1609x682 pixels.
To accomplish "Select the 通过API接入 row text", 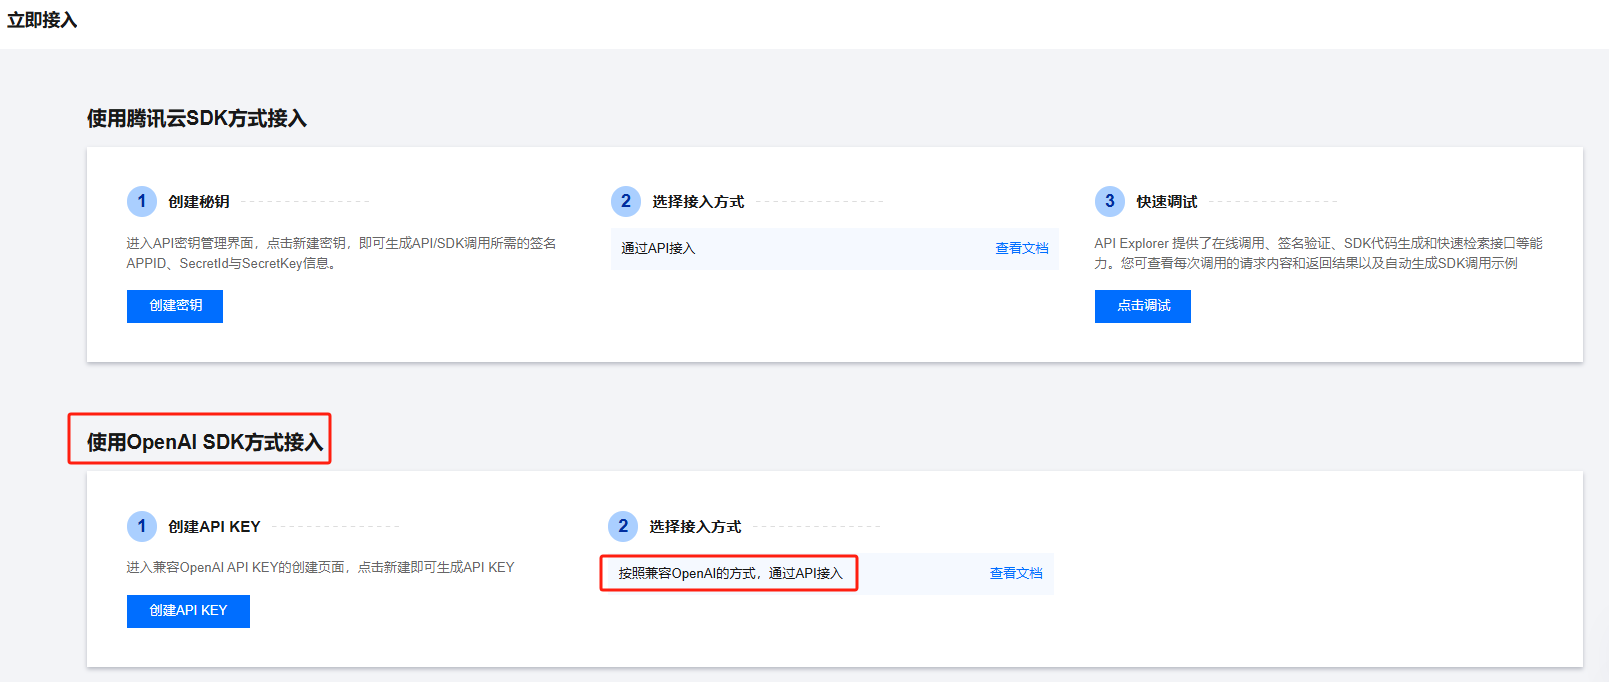I will [658, 248].
